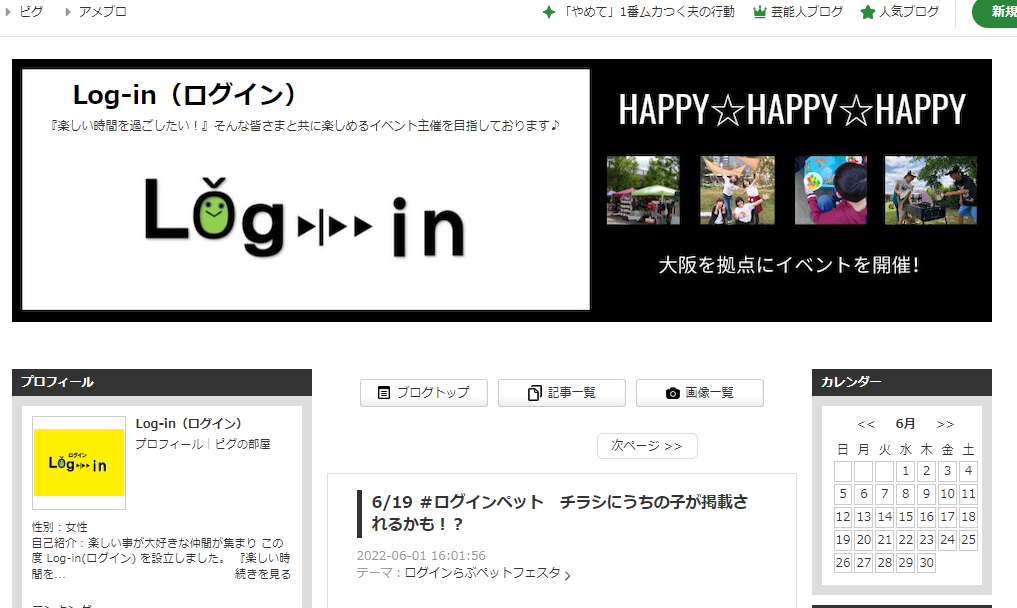This screenshot has width=1017, height=608.
Task: Click the HAPPY☆HAPPY☆HAPPY banner heading
Action: (x=792, y=109)
